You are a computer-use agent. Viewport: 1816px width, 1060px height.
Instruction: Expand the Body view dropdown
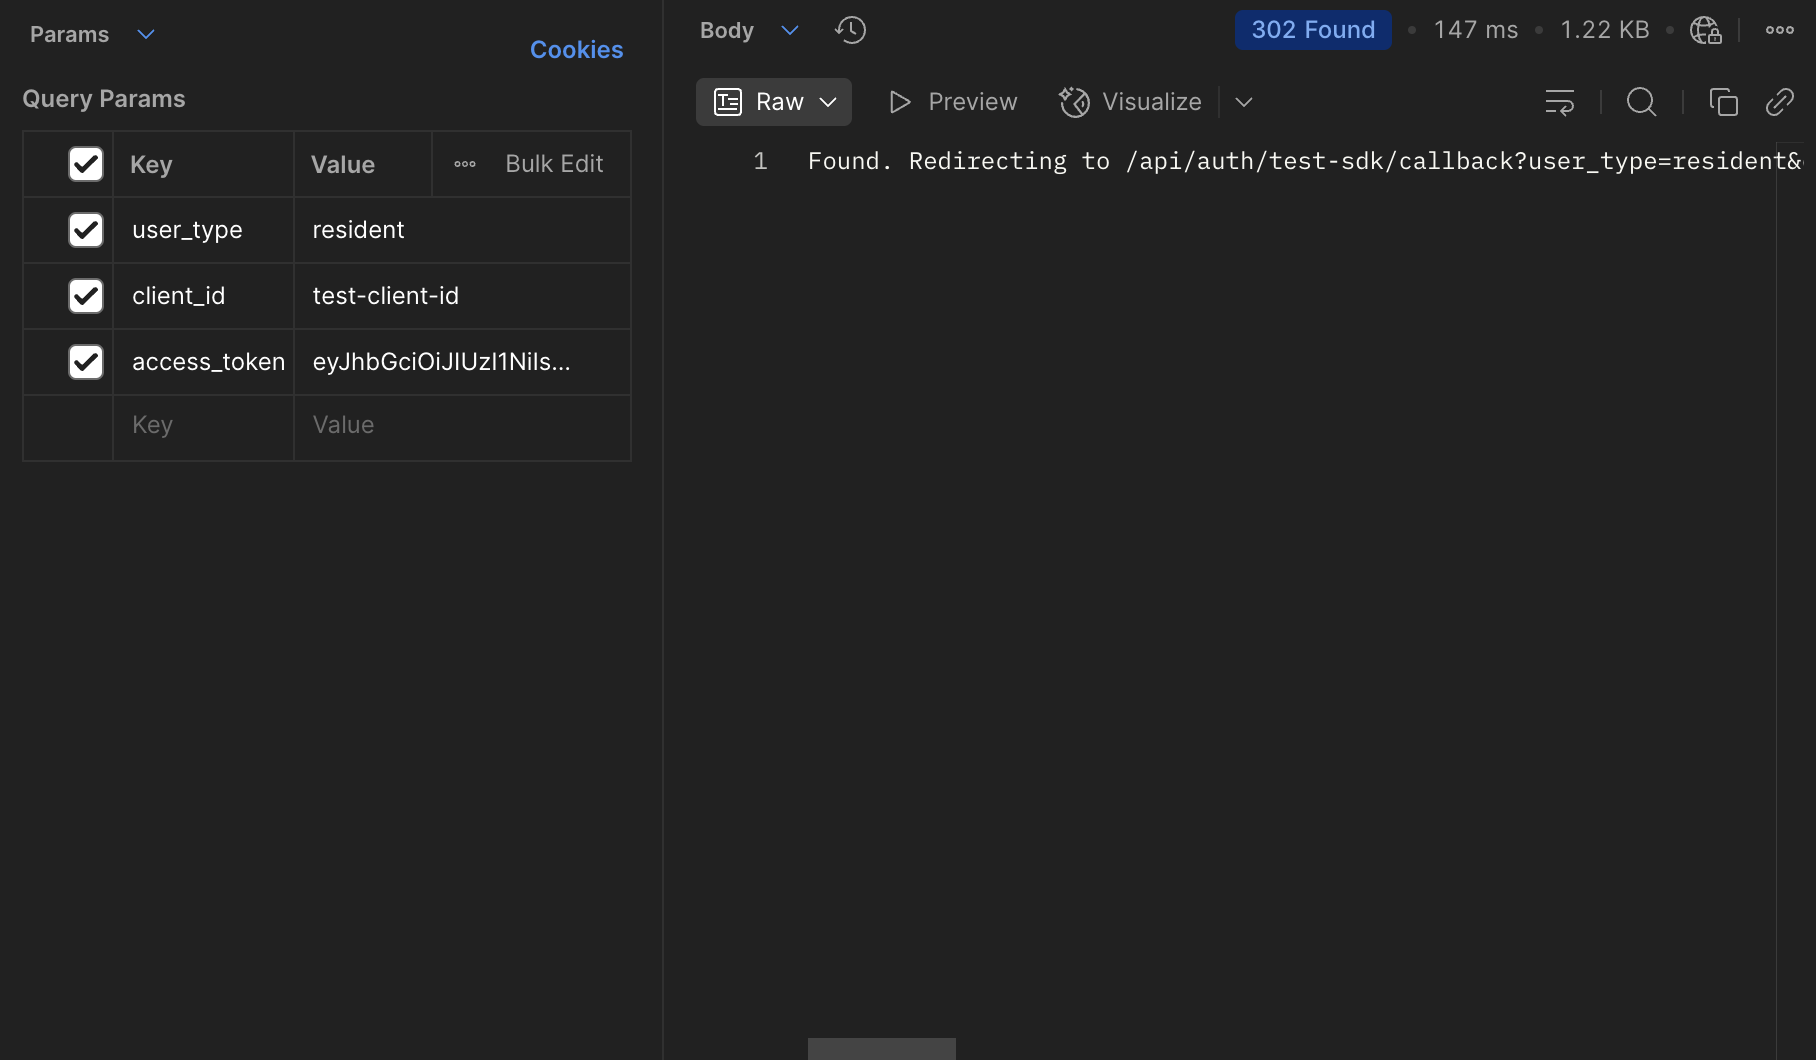point(789,30)
